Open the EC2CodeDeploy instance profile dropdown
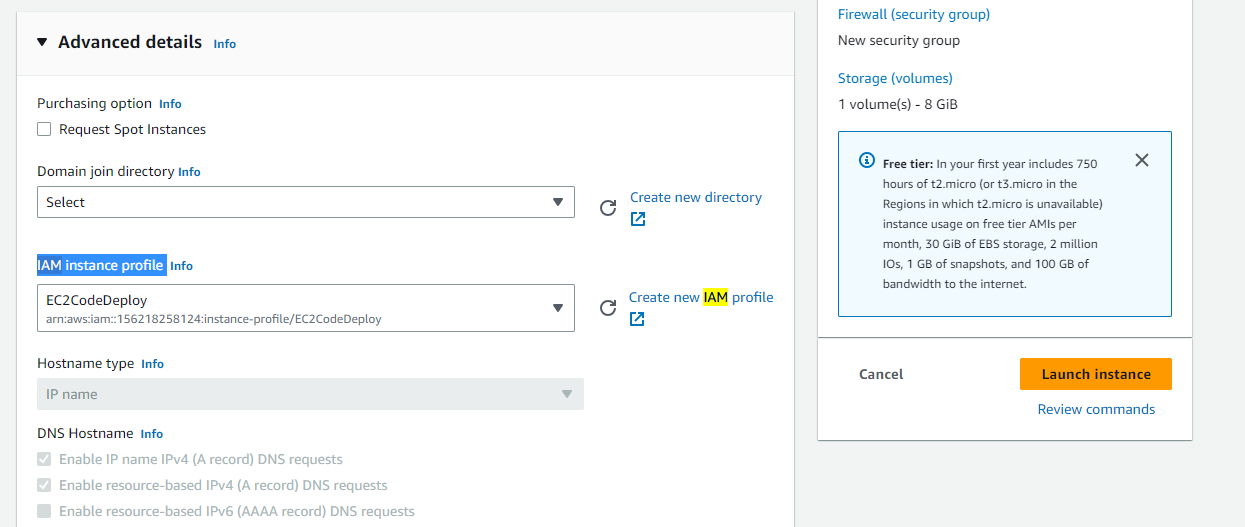 click(x=306, y=308)
